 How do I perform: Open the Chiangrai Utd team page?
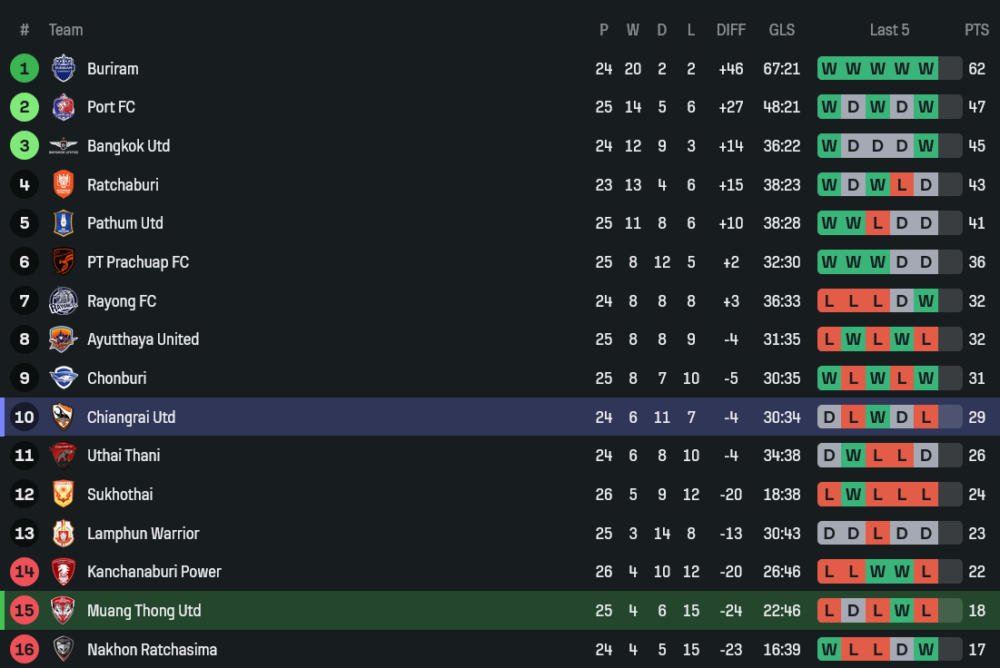pyautogui.click(x=131, y=417)
